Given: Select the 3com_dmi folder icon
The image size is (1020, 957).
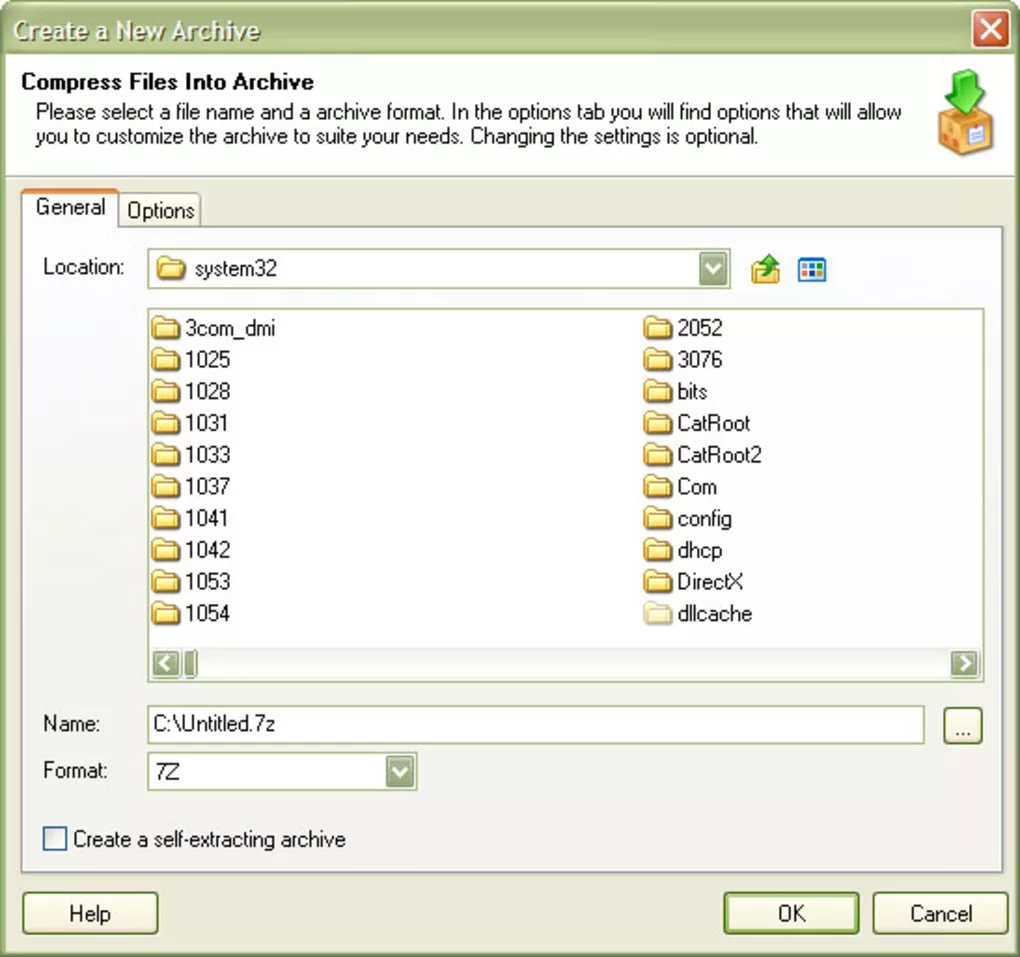Looking at the screenshot, I should 166,328.
